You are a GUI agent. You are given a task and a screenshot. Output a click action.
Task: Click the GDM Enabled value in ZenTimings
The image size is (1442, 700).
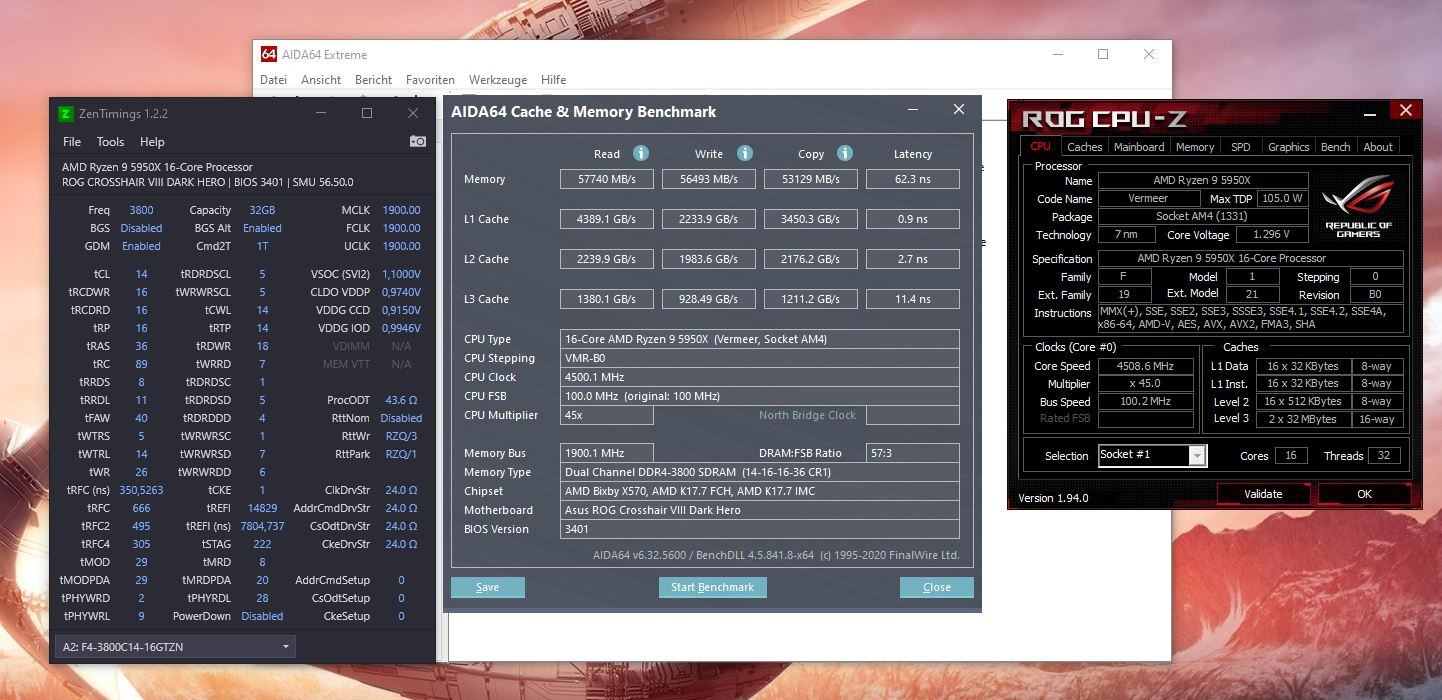tap(141, 246)
